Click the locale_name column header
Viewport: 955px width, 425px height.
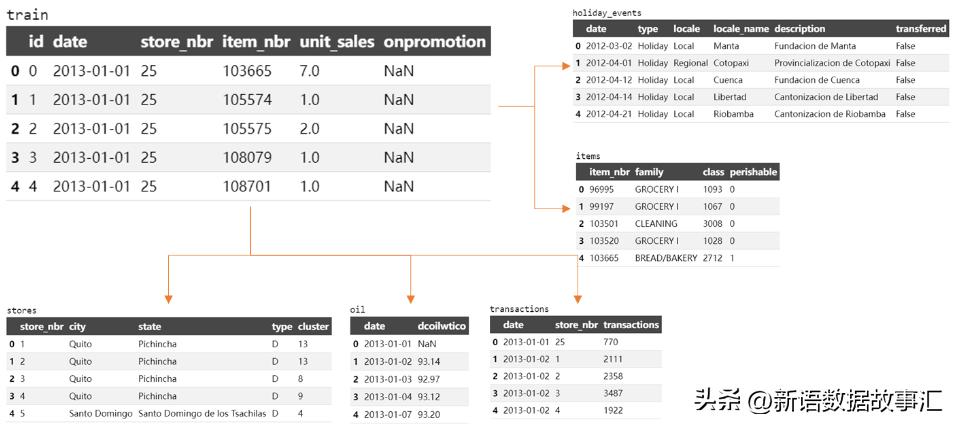[x=741, y=29]
